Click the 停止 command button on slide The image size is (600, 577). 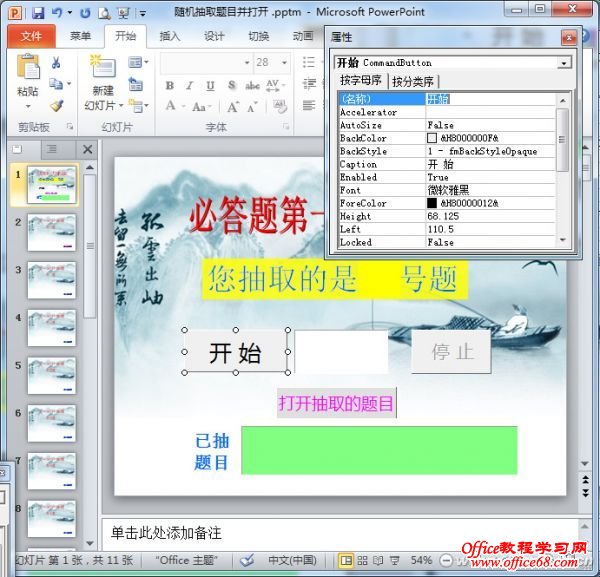tap(452, 351)
